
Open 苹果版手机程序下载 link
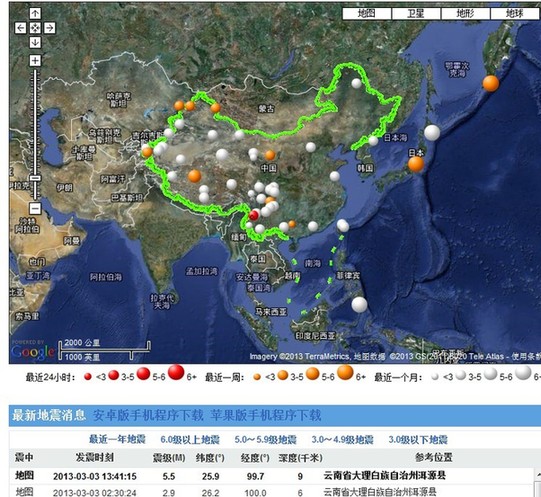point(266,415)
